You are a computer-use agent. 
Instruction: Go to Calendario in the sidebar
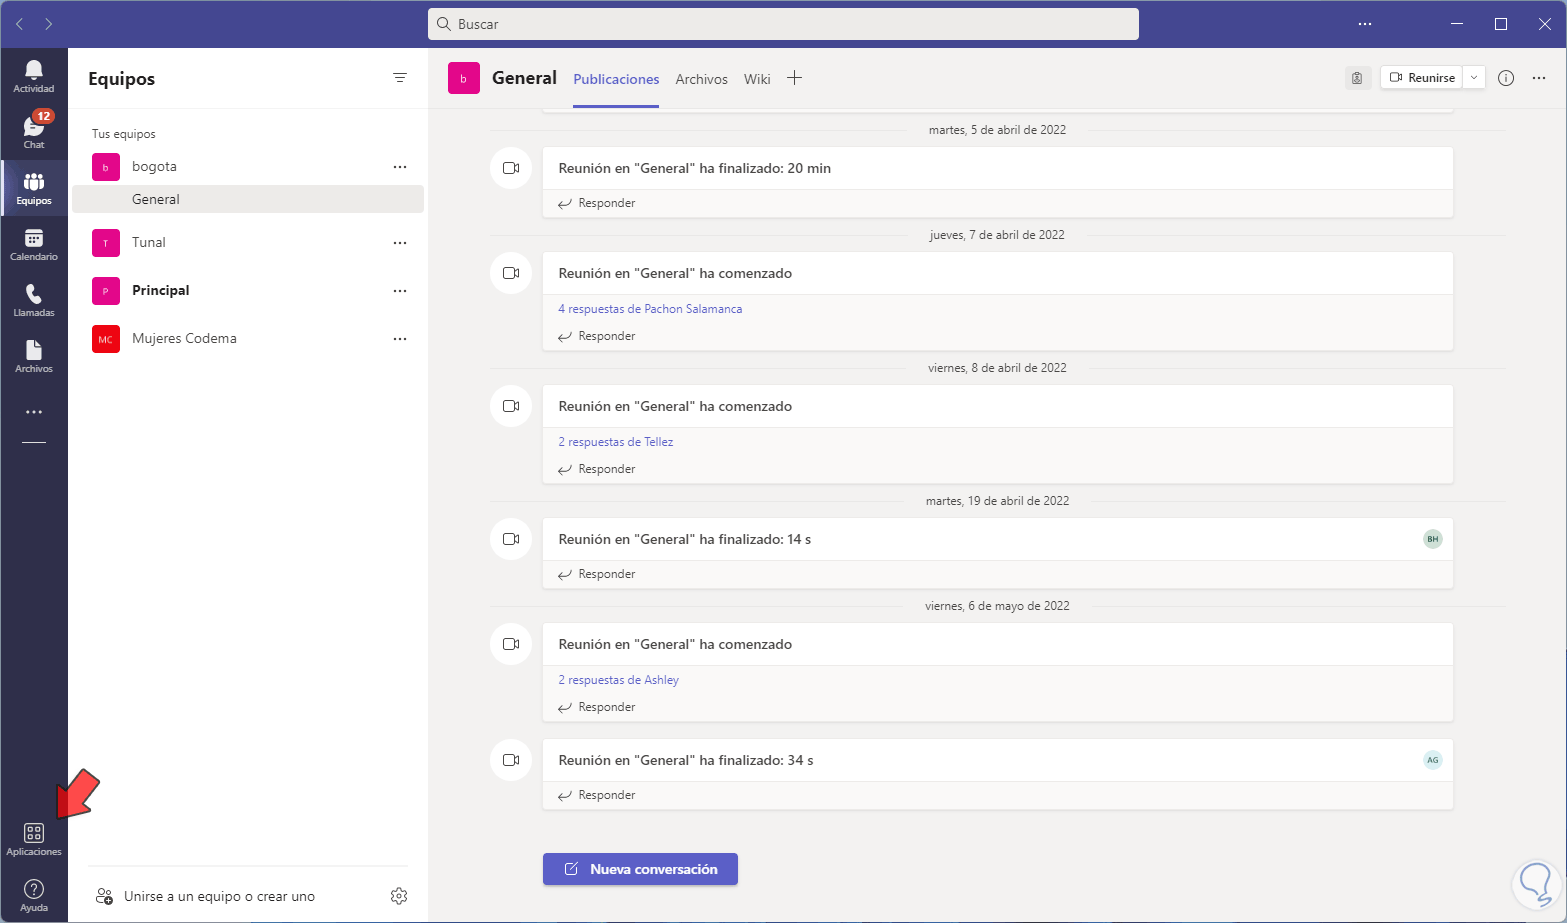(34, 244)
